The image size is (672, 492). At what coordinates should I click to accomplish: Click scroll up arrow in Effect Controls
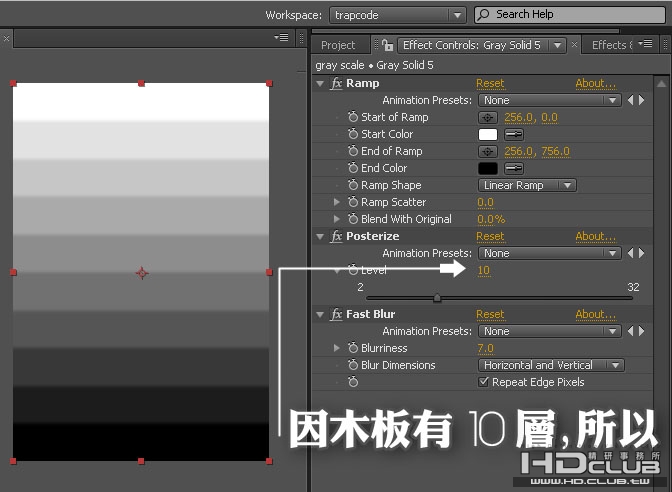coord(661,84)
